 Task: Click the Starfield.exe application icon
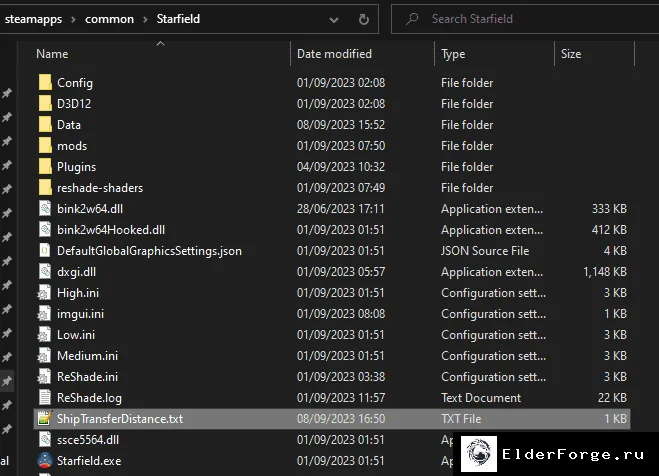[45, 460]
